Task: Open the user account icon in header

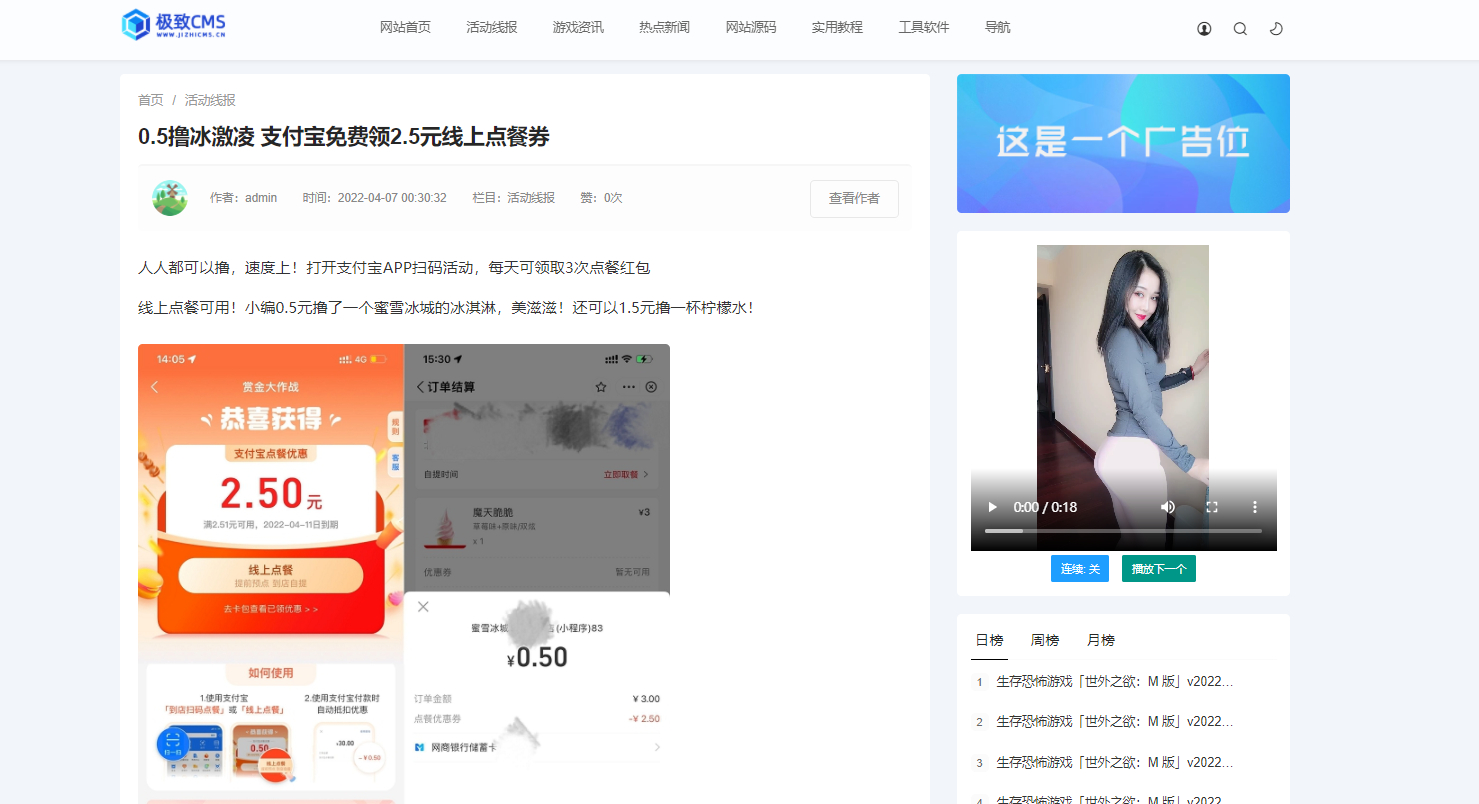Action: 1204,29
